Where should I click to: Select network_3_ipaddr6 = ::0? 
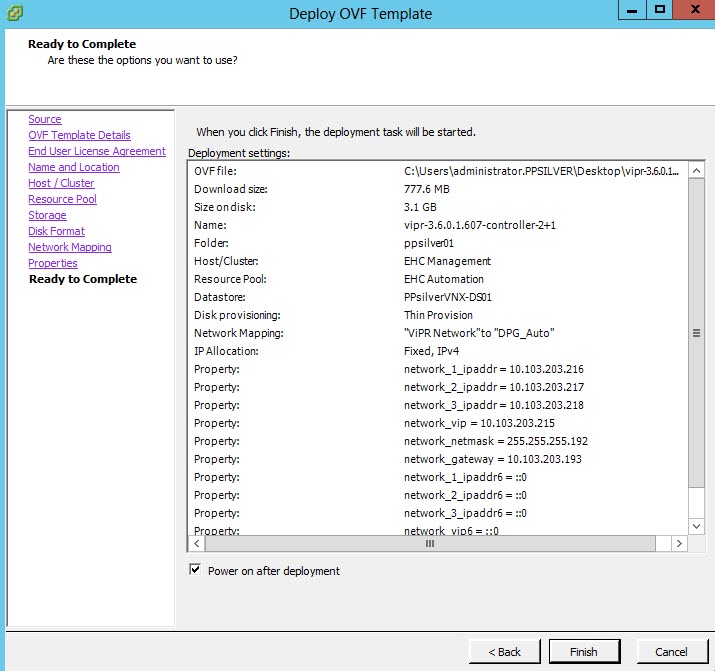point(465,513)
